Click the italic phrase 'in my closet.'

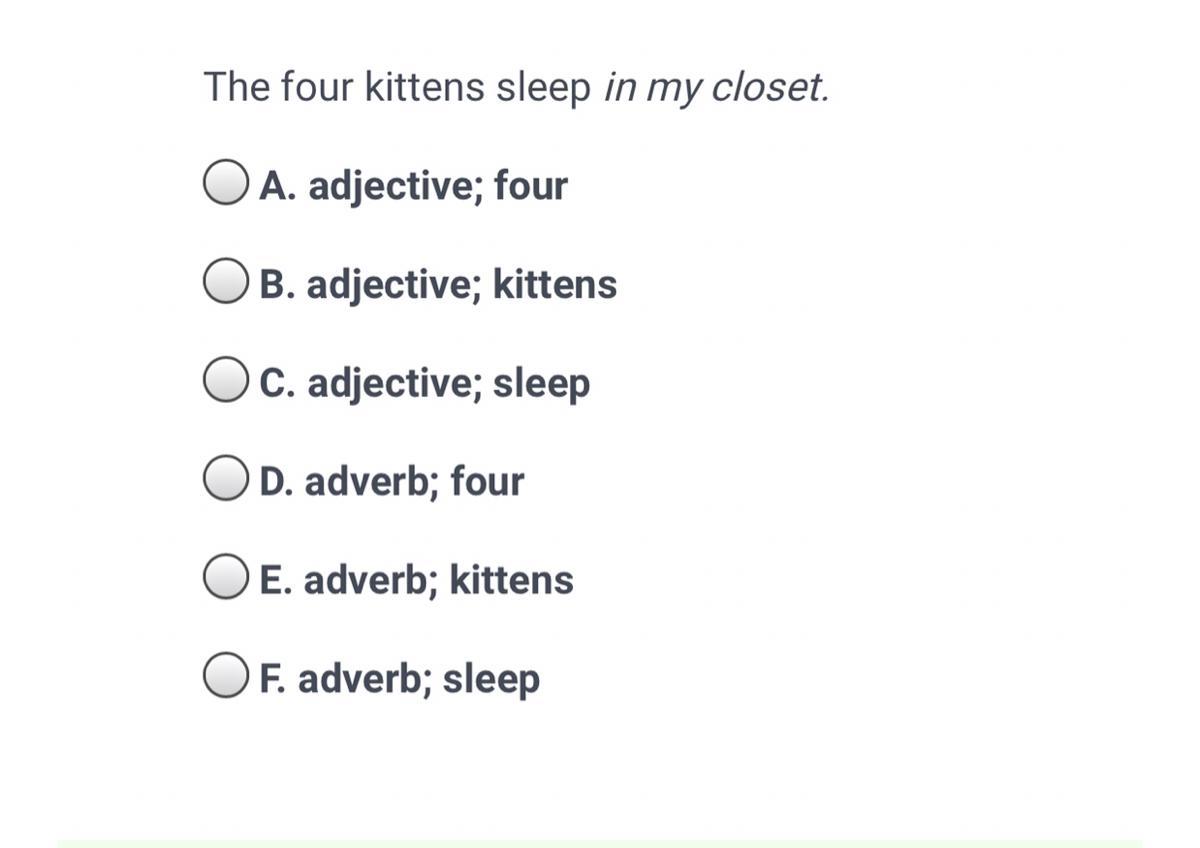pos(717,88)
